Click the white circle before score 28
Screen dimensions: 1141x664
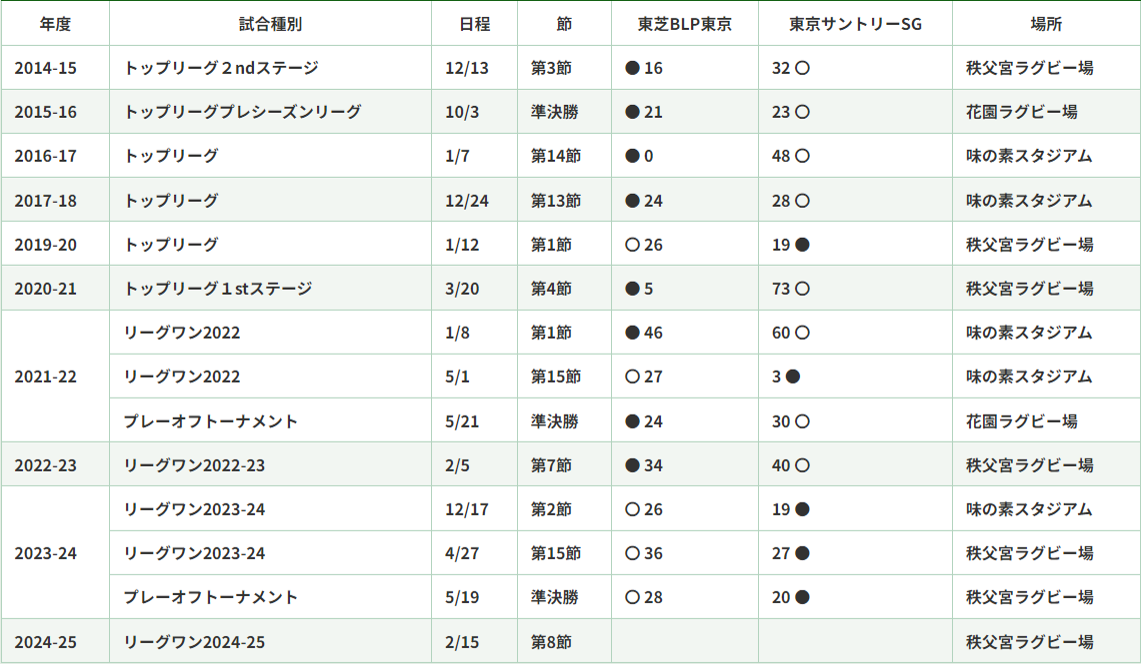click(x=632, y=598)
